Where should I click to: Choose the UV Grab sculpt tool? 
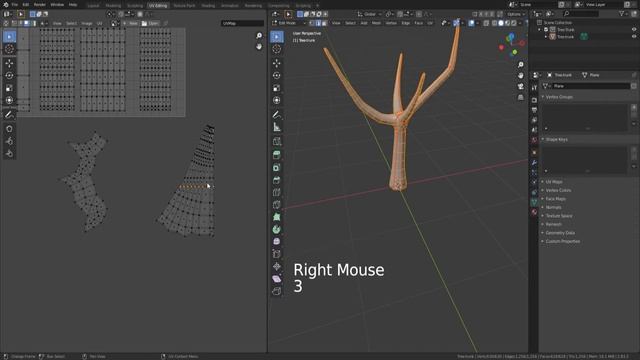tap(9, 129)
